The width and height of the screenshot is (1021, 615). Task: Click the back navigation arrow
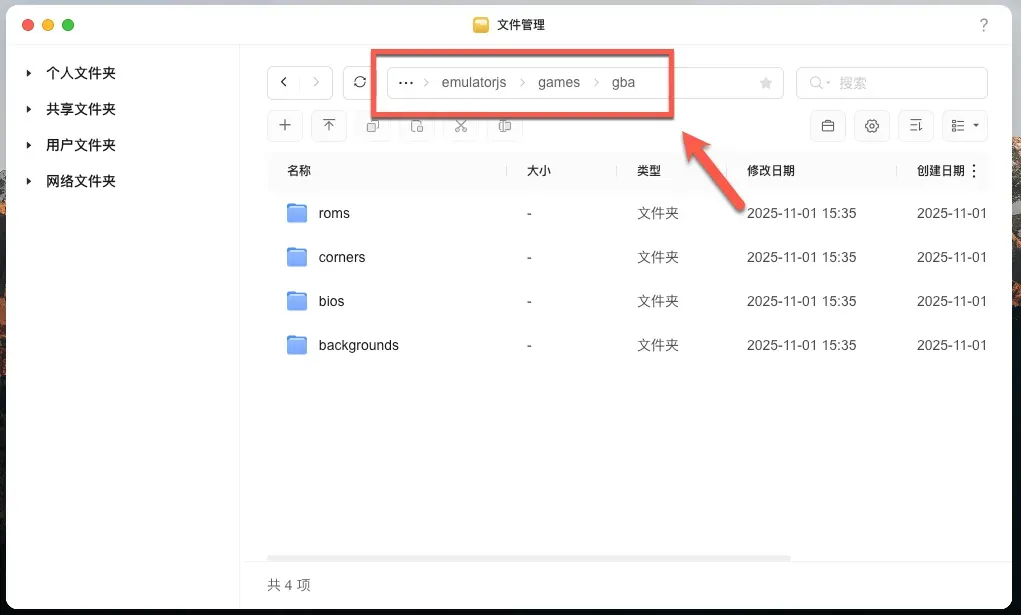[285, 83]
